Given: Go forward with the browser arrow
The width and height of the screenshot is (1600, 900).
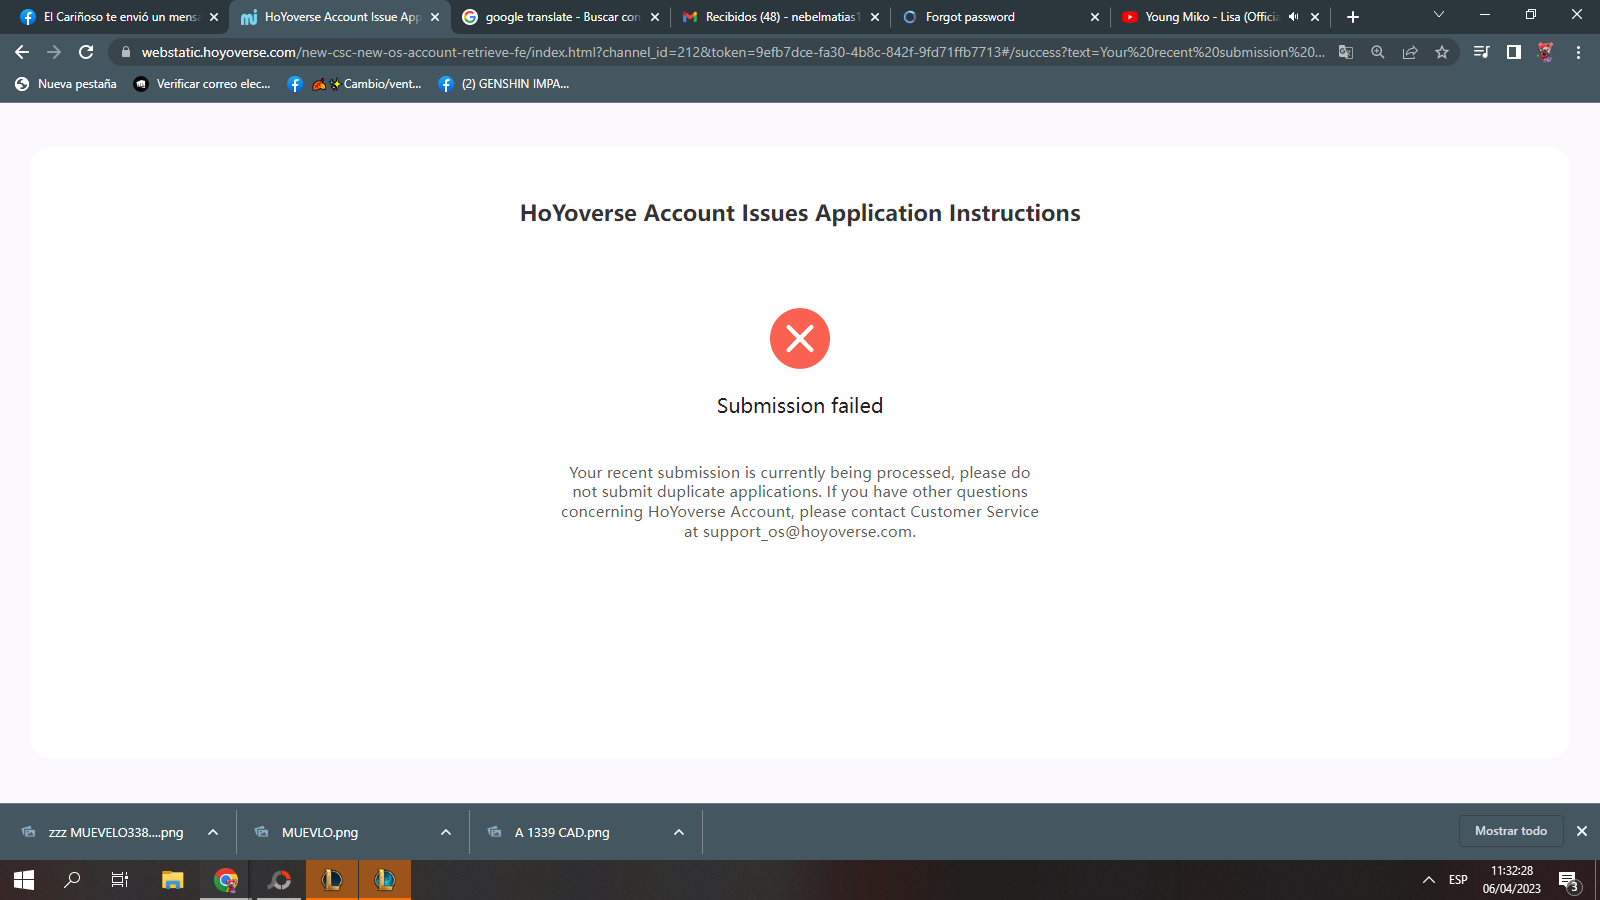Looking at the screenshot, I should point(54,52).
